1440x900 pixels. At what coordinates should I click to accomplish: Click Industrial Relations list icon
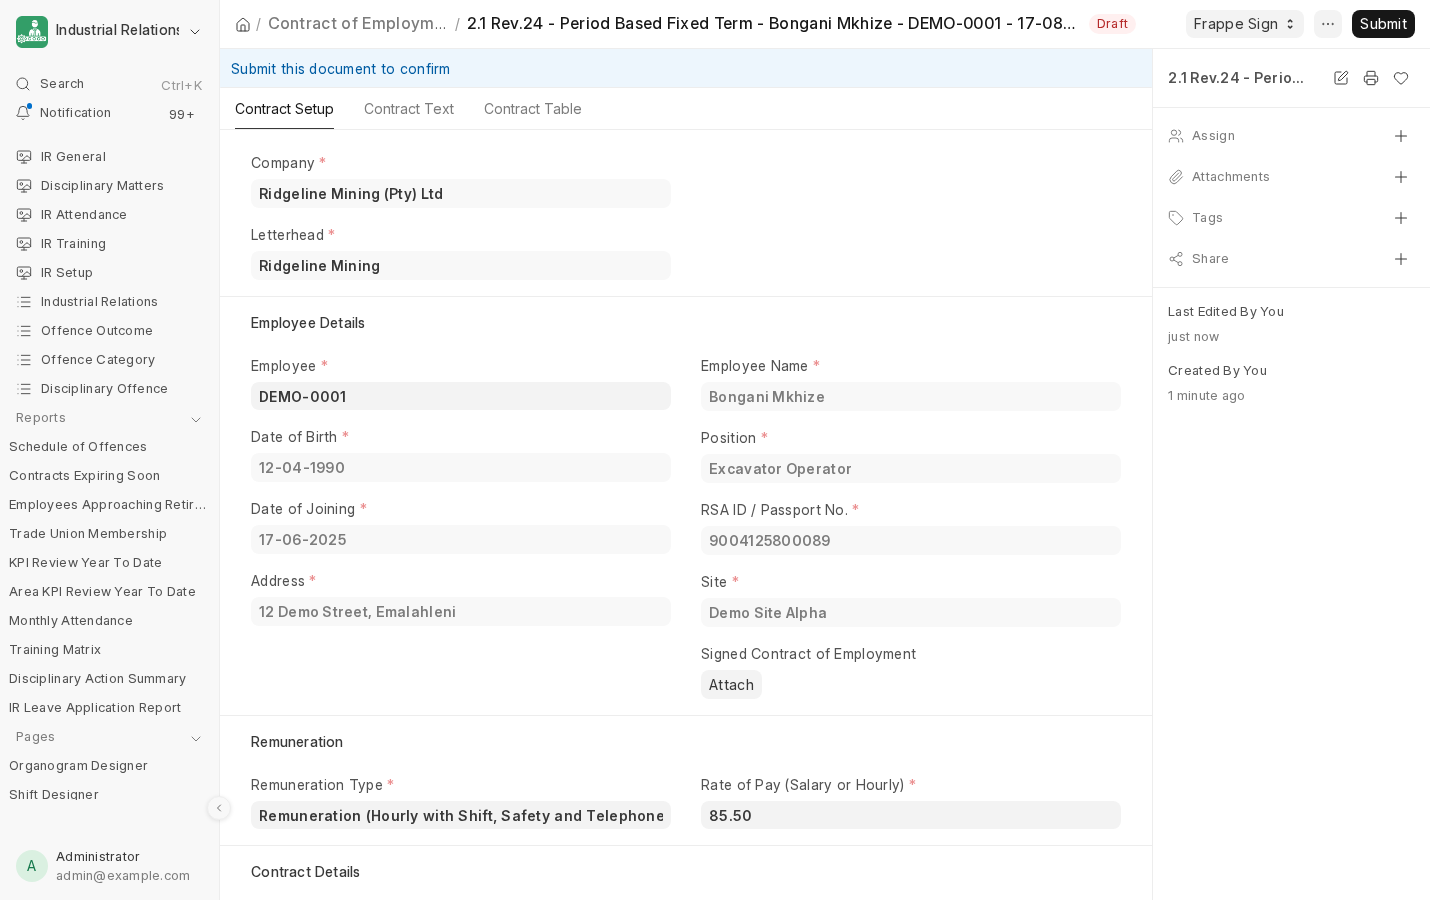(x=25, y=302)
